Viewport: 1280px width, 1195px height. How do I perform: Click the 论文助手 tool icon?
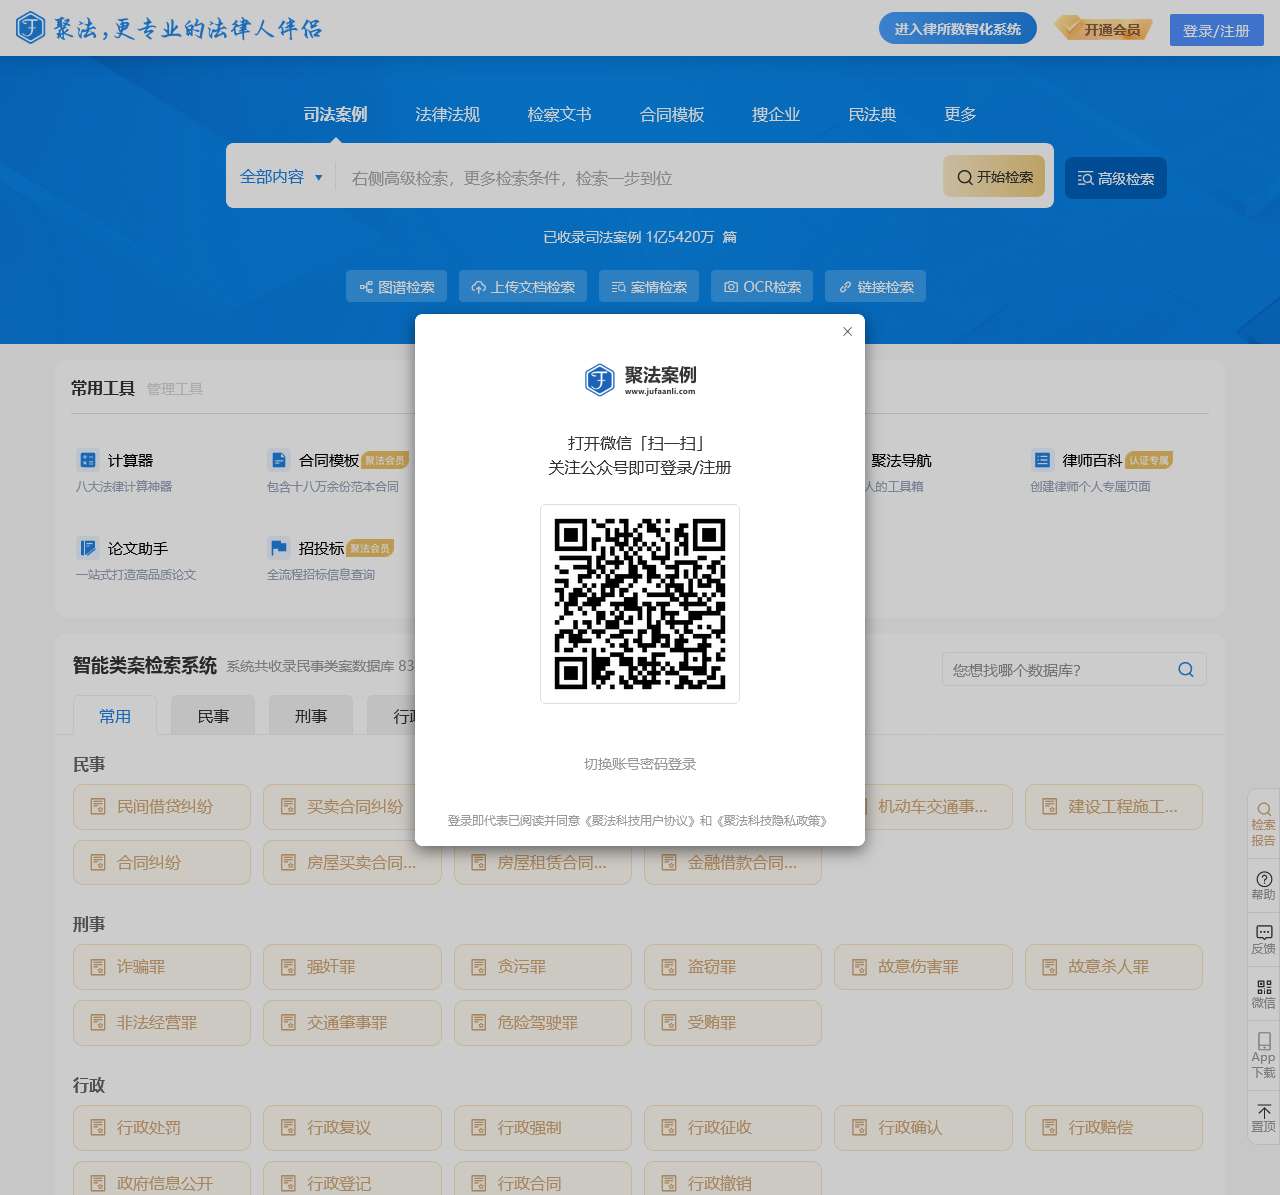pyautogui.click(x=88, y=548)
